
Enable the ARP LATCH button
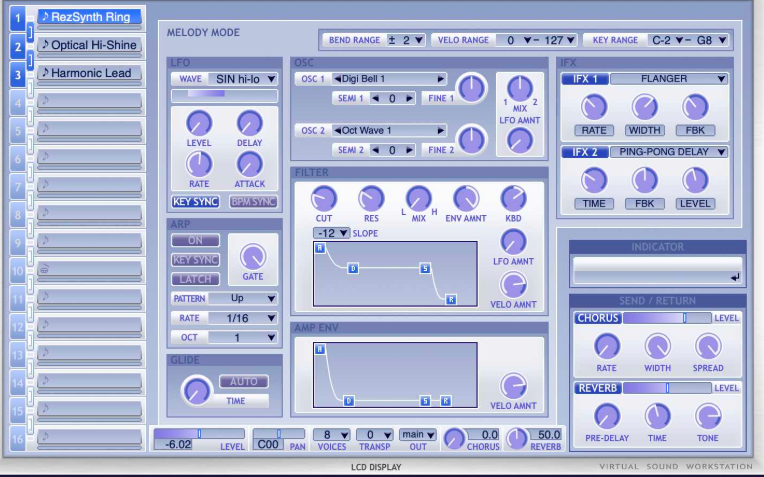(x=195, y=279)
